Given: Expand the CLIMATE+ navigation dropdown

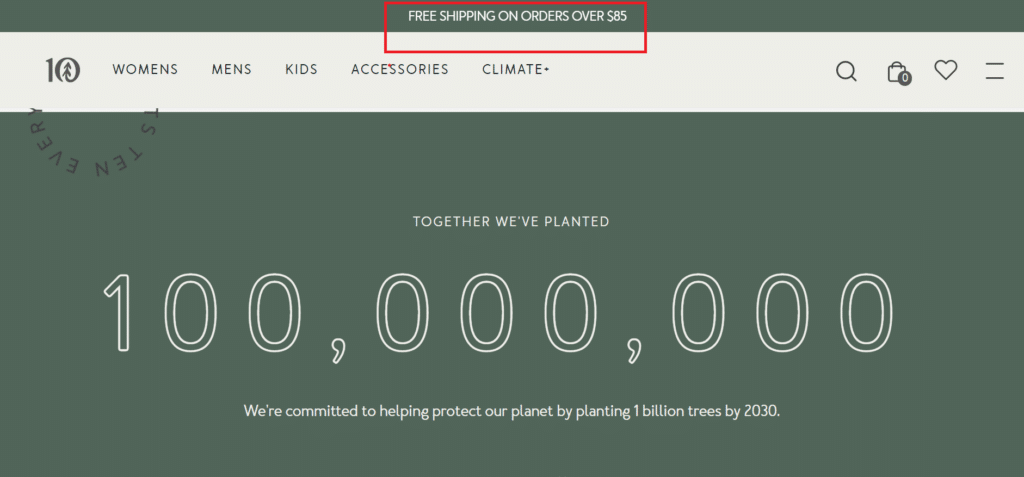Looking at the screenshot, I should pos(516,70).
